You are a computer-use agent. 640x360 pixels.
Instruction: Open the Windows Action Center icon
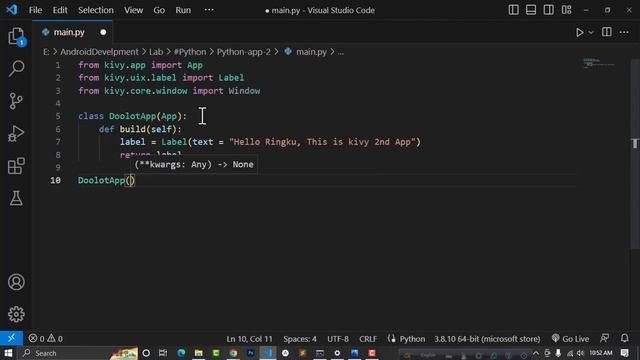point(624,353)
